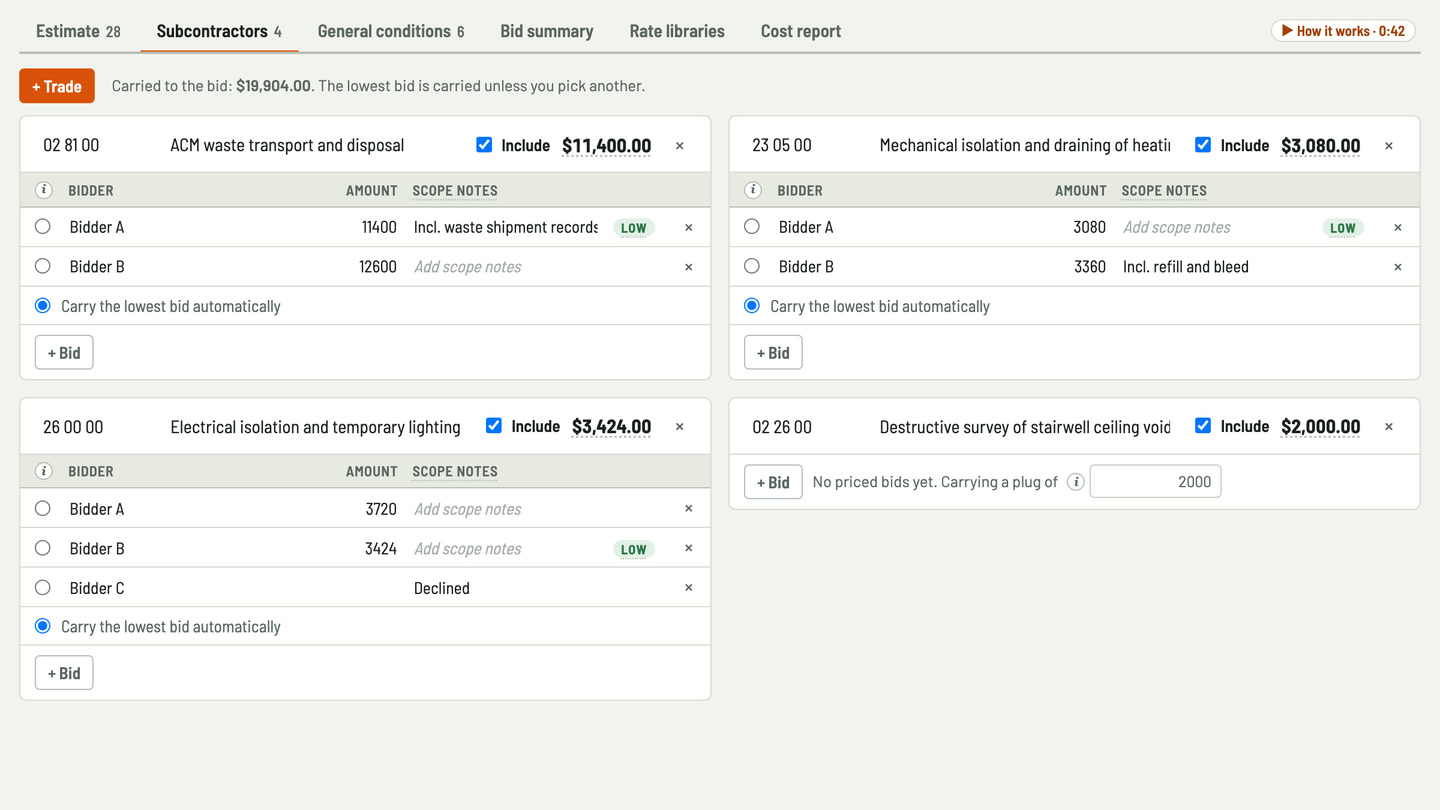Open the Rate libraries tab

click(x=677, y=31)
